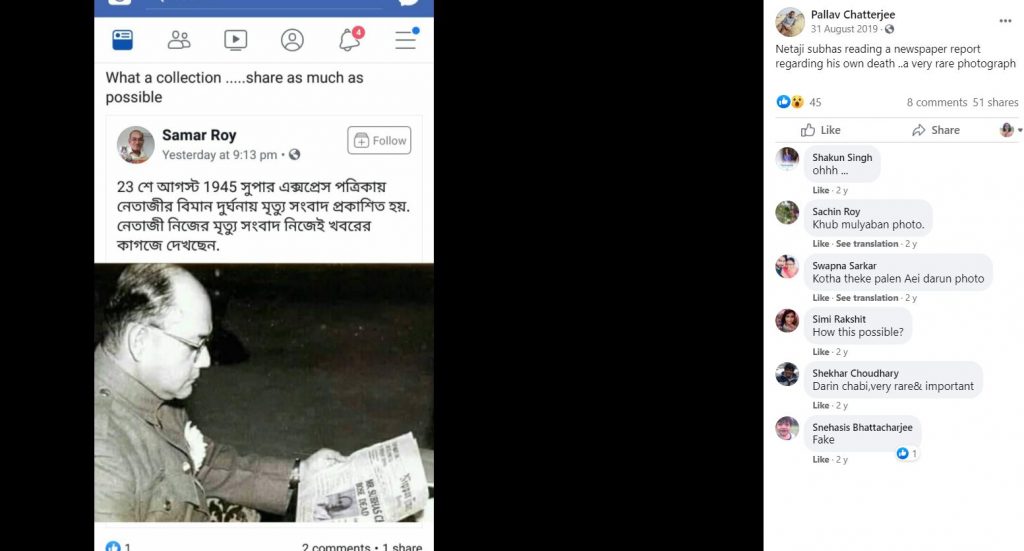Like Snehasis Bhattacharjee's Fake comment
Image resolution: width=1024 pixels, height=551 pixels.
point(820,460)
